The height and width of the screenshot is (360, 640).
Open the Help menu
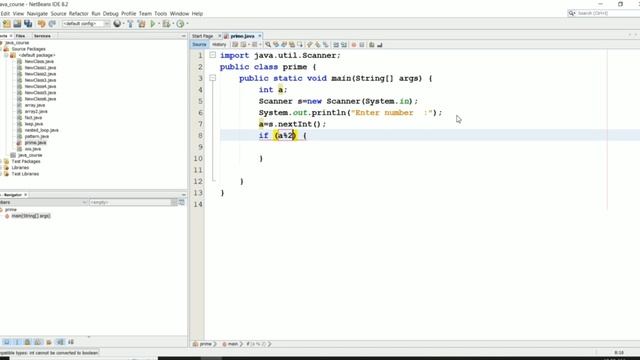(197, 13)
